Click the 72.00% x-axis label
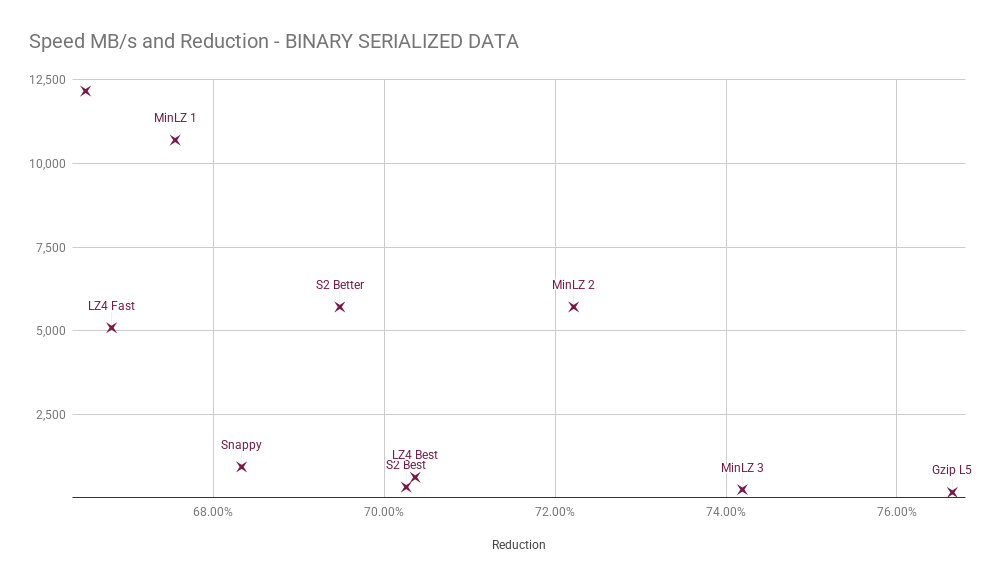Screen dimensions: 995x581 pyautogui.click(x=555, y=512)
